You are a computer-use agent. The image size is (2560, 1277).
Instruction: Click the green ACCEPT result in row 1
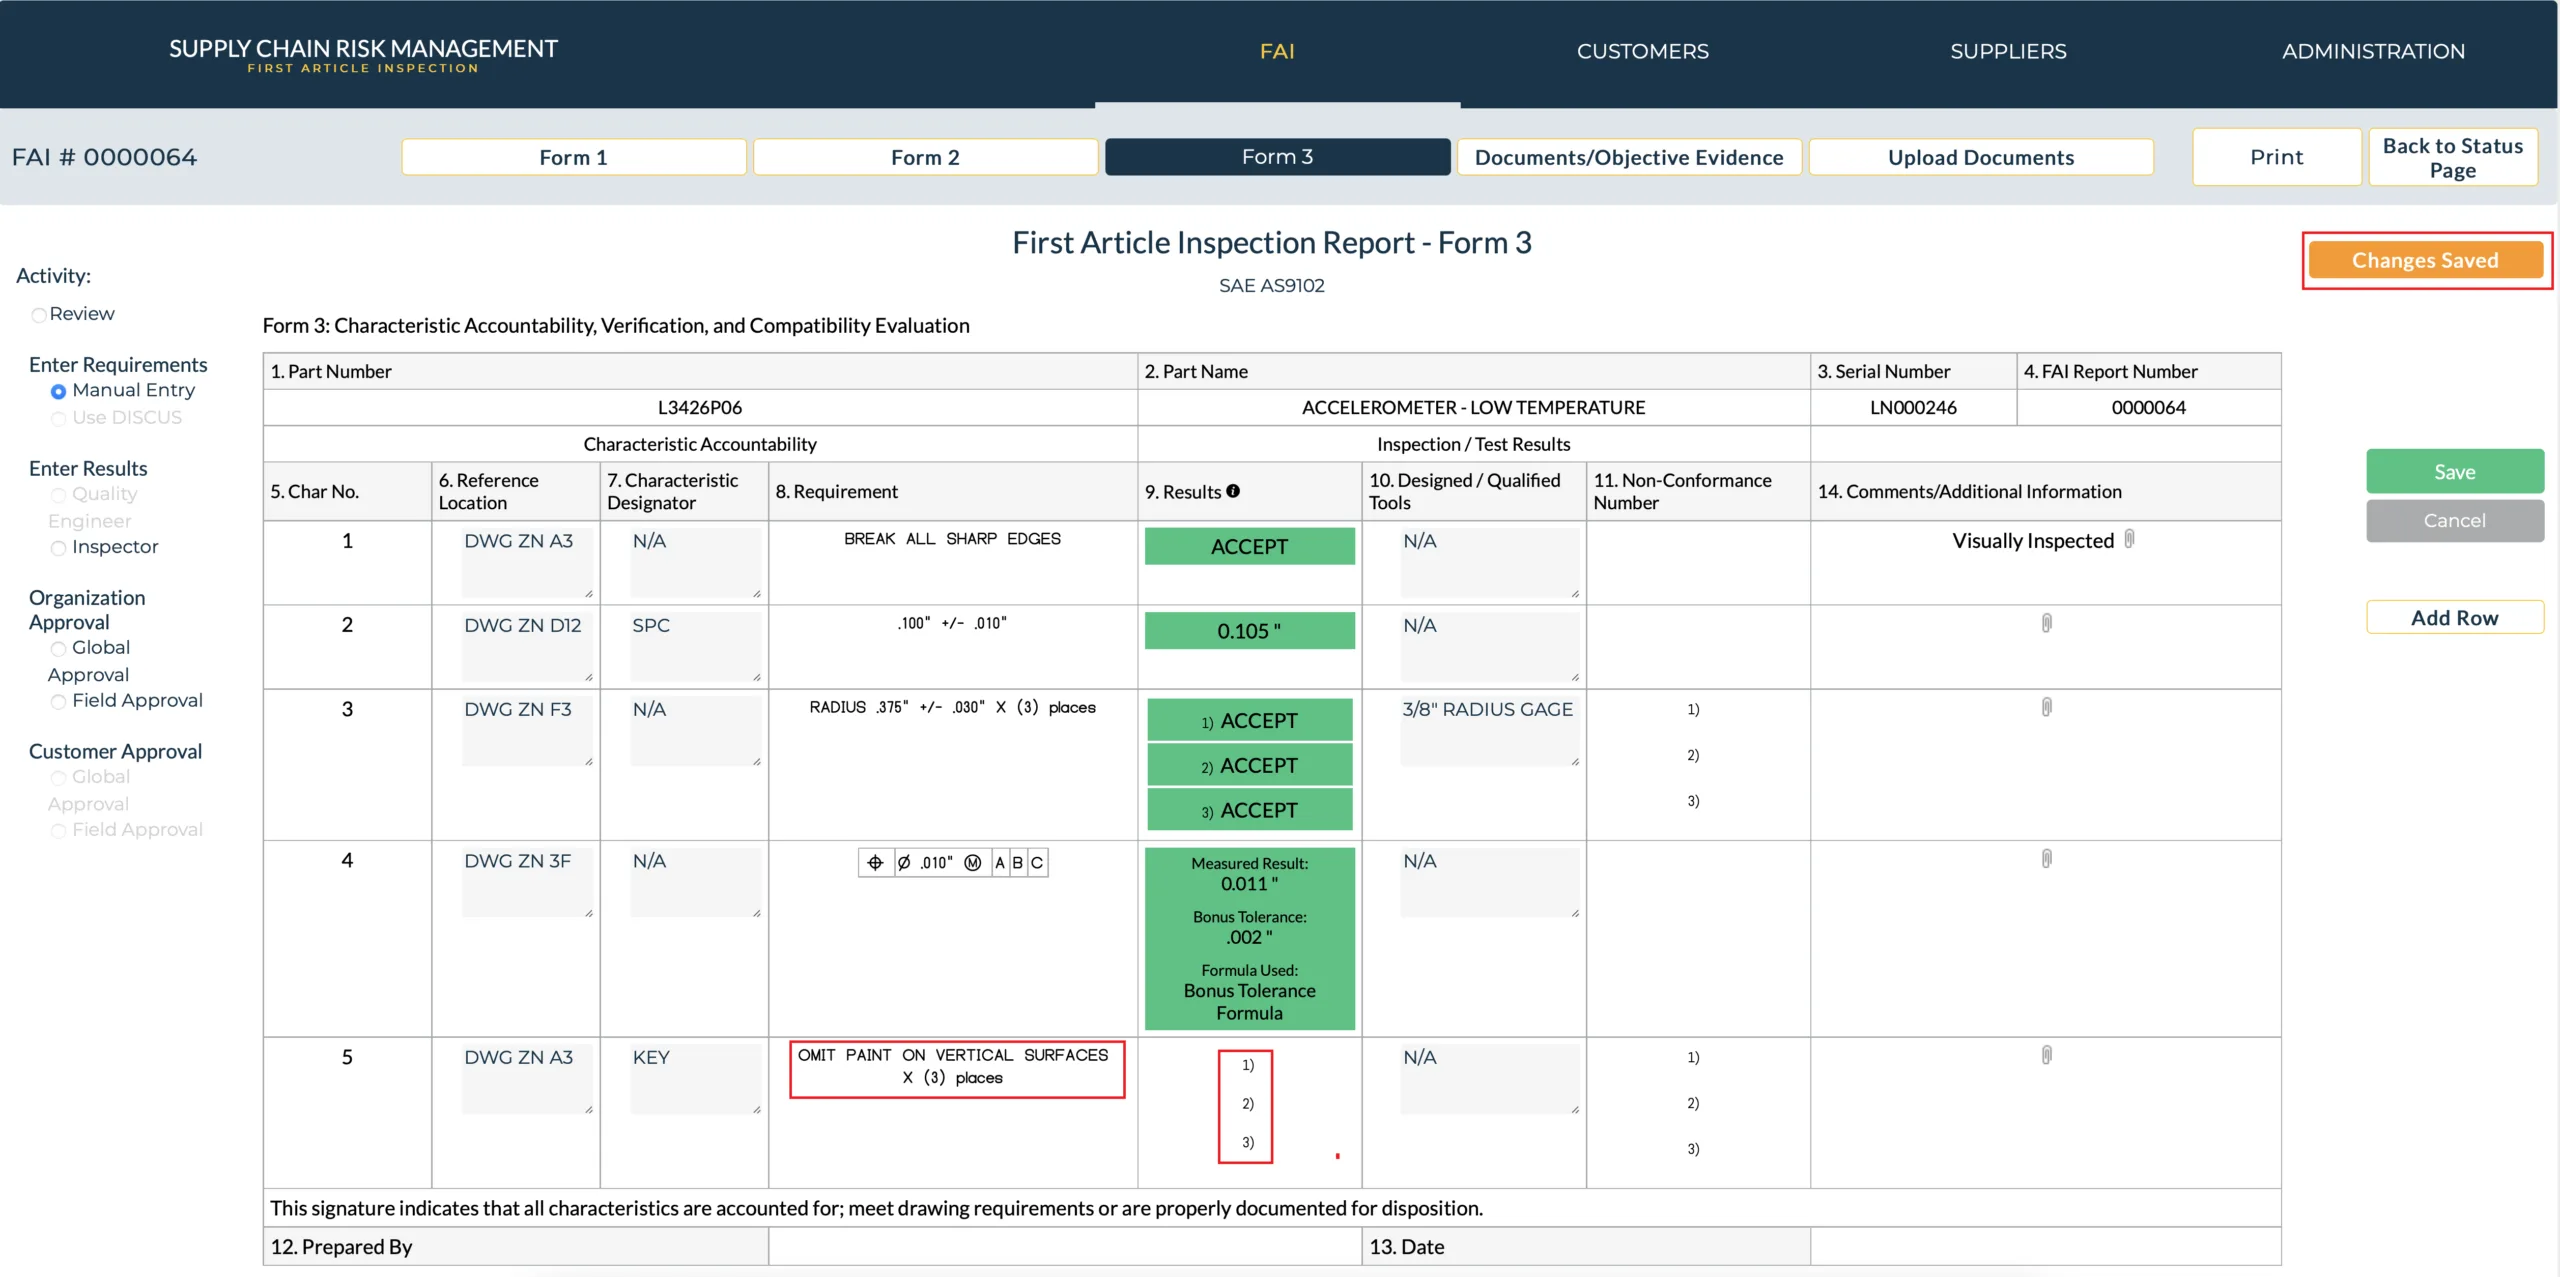[x=1249, y=546]
